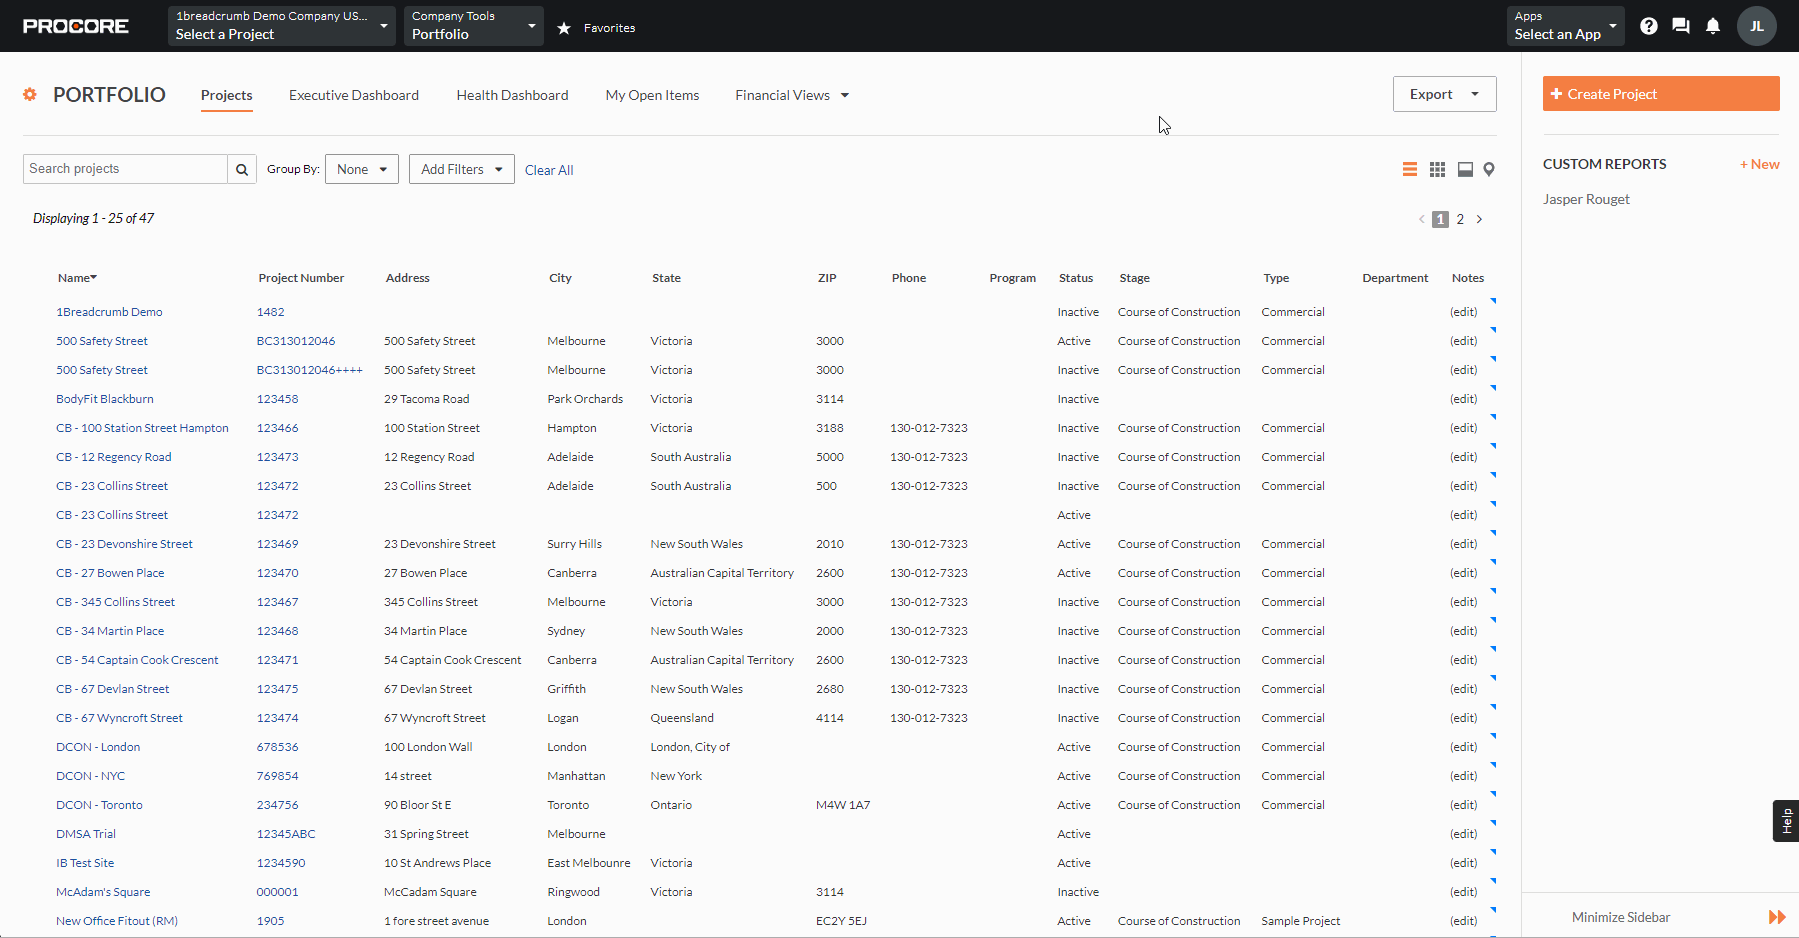Open the JL user avatar menu

click(1756, 25)
